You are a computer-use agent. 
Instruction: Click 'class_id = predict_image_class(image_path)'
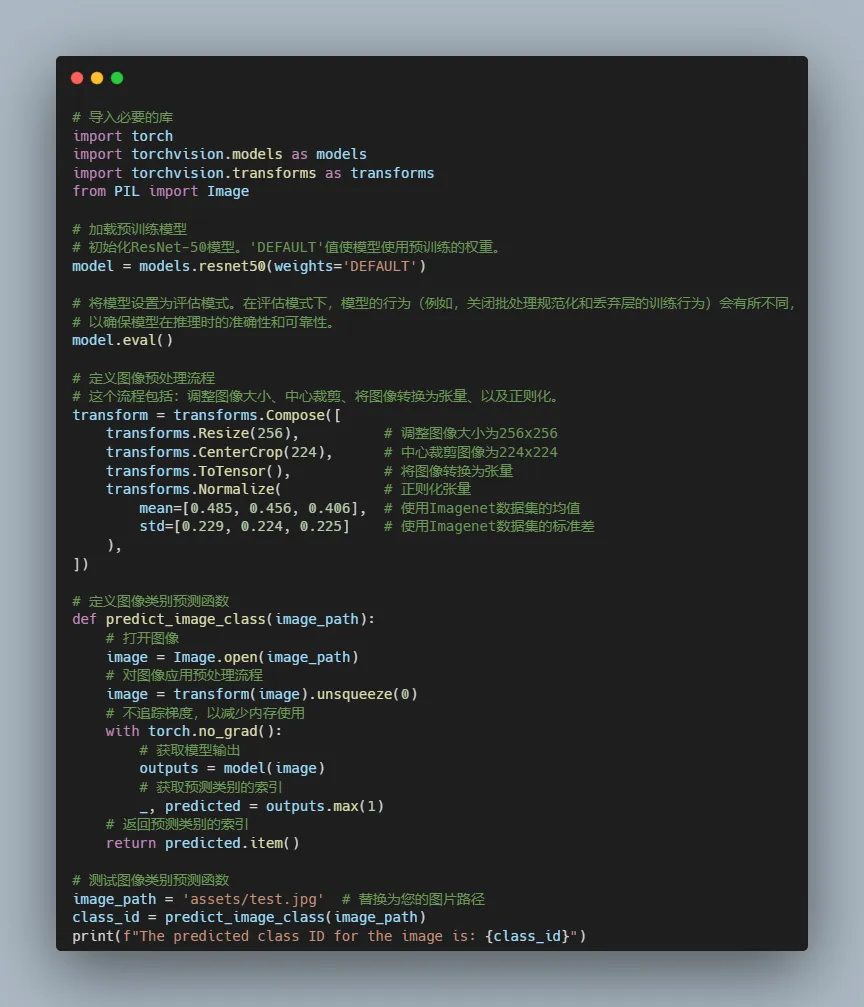(249, 918)
